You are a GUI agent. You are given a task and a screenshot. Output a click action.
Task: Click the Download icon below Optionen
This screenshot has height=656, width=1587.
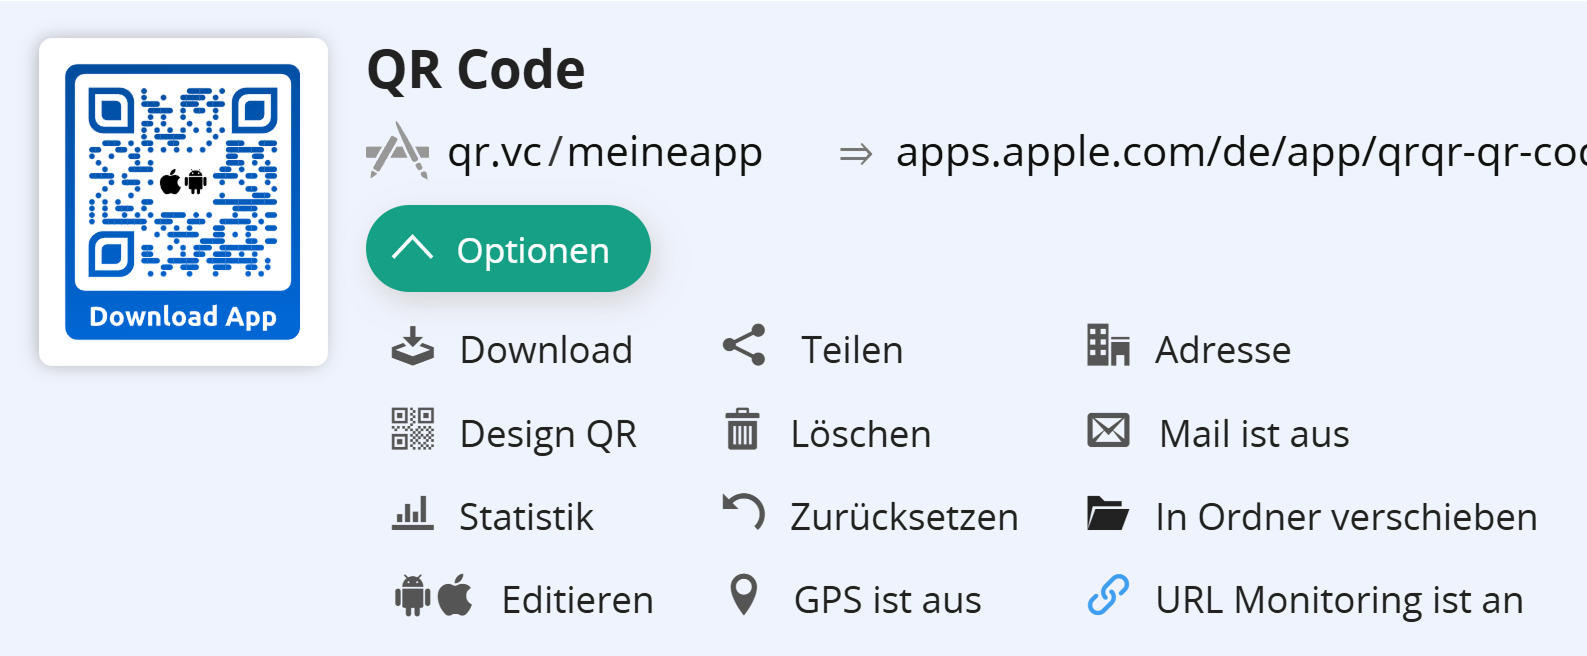click(x=412, y=348)
